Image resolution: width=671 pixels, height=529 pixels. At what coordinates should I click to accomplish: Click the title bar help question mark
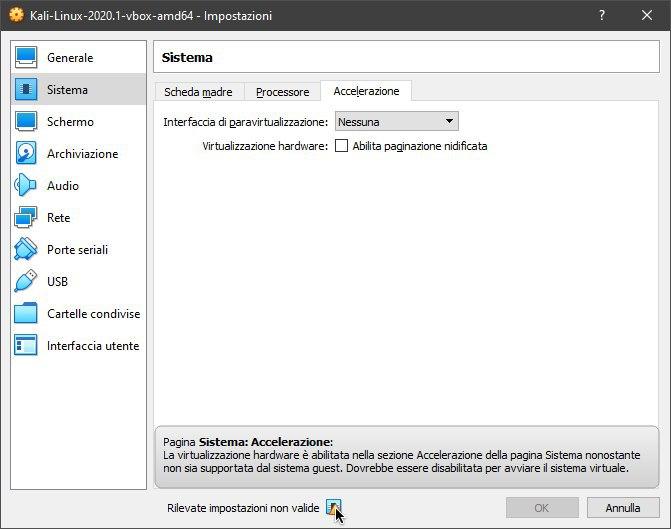pos(601,16)
